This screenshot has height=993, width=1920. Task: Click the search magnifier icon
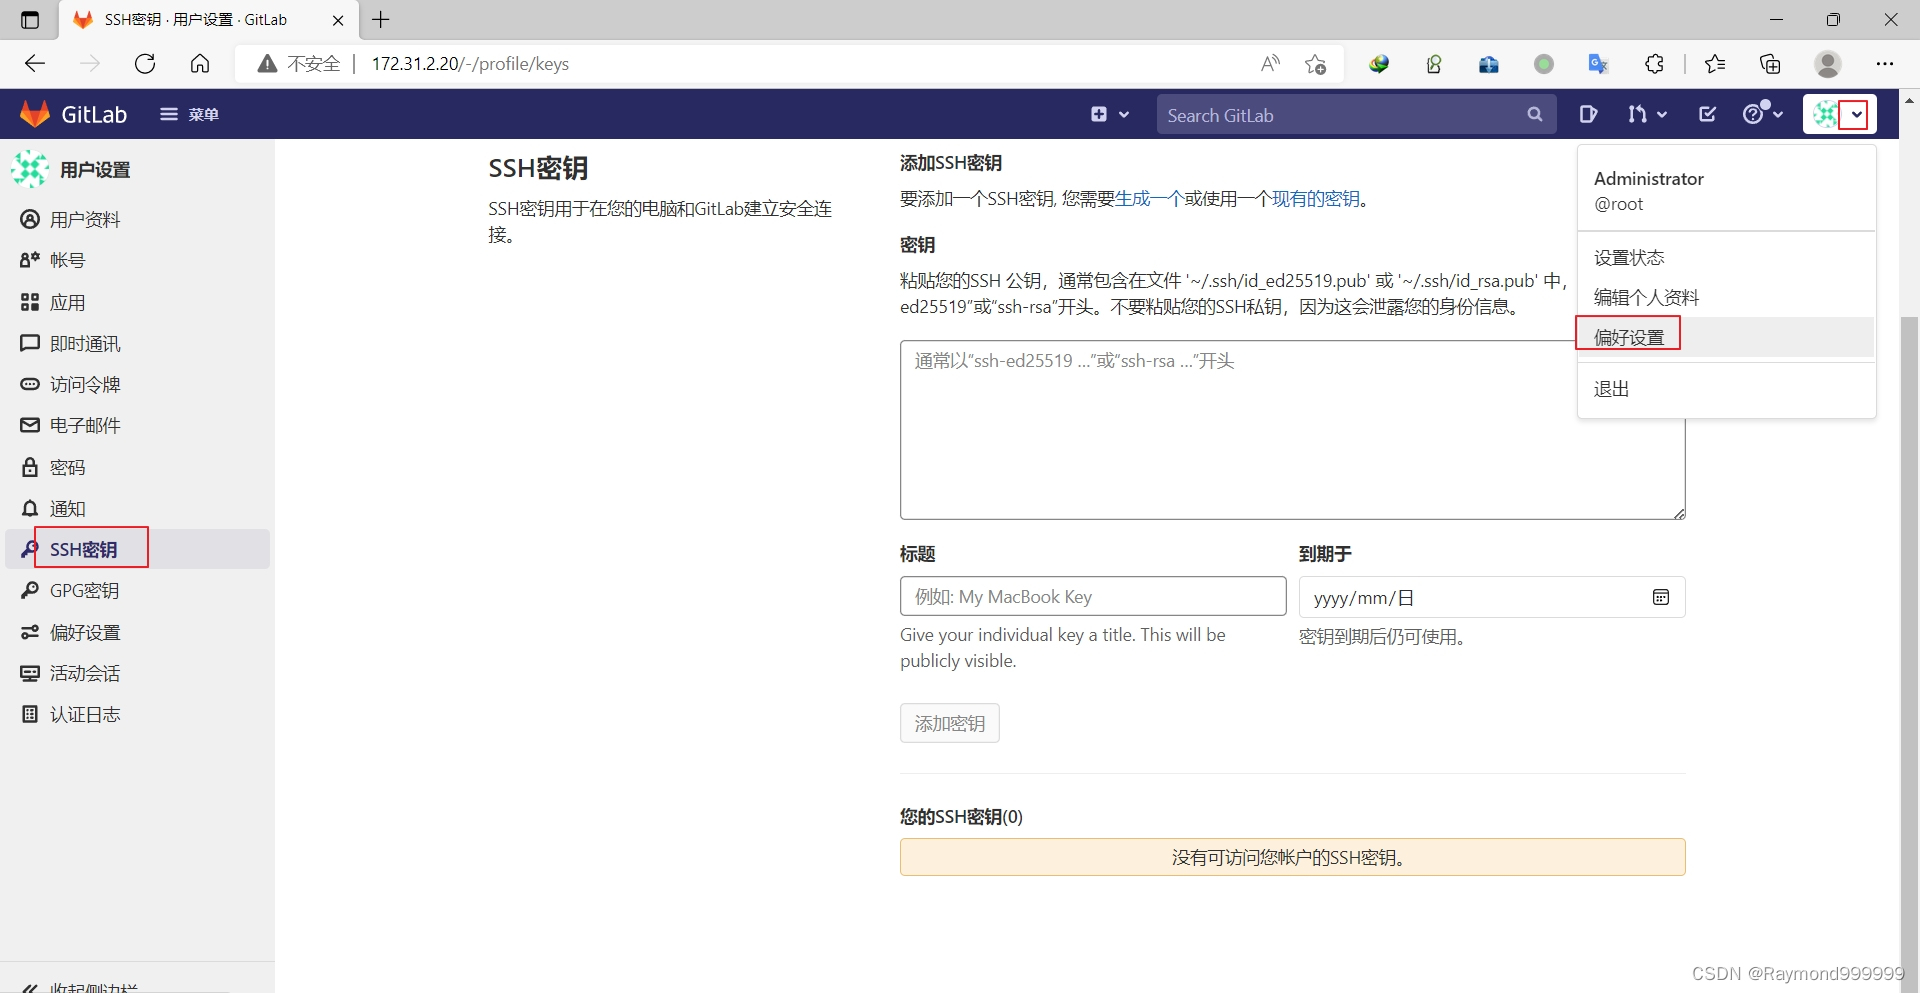pyautogui.click(x=1535, y=115)
